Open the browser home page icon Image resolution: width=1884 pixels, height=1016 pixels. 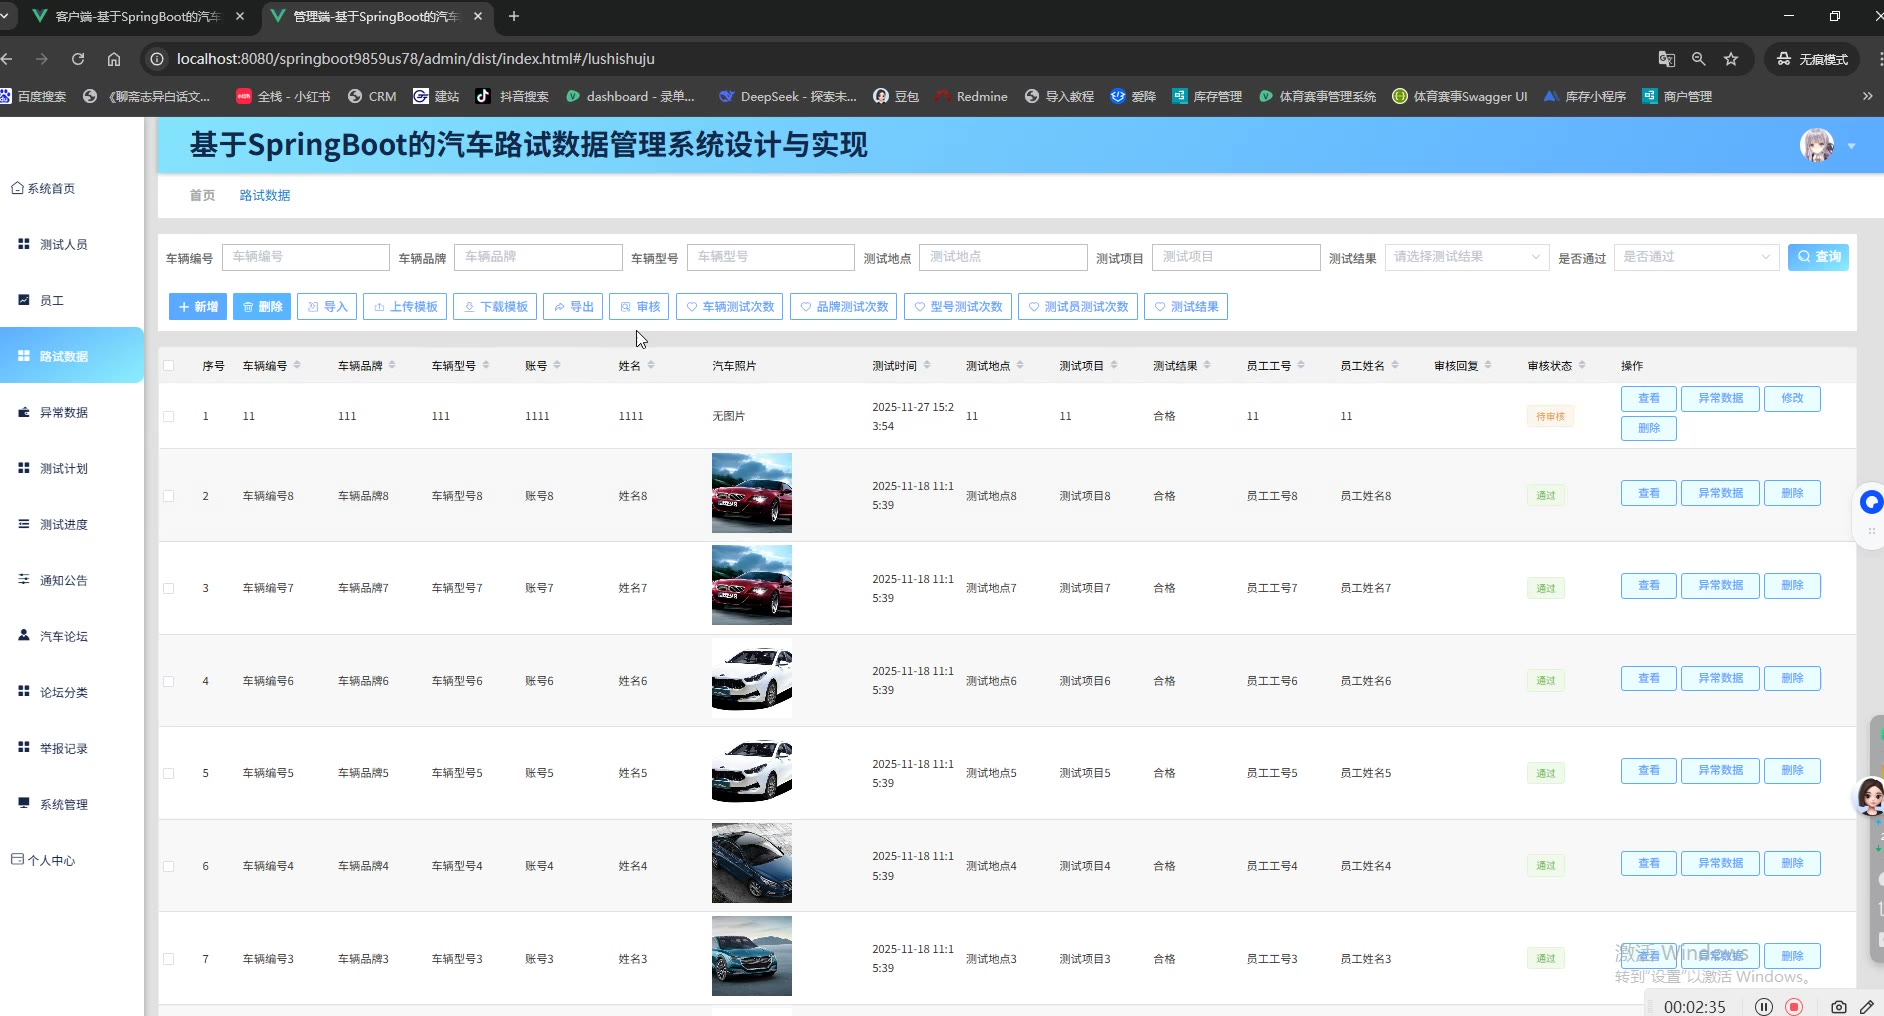(114, 59)
